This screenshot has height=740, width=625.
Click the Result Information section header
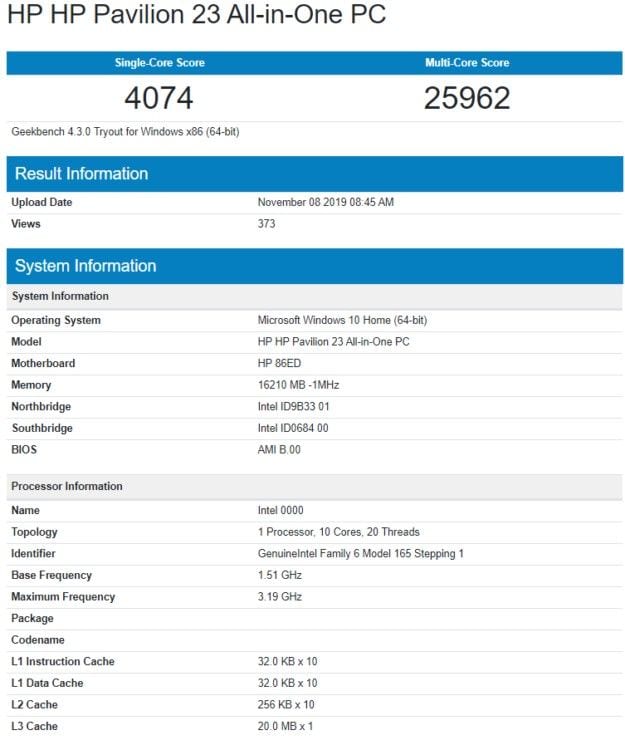point(314,174)
